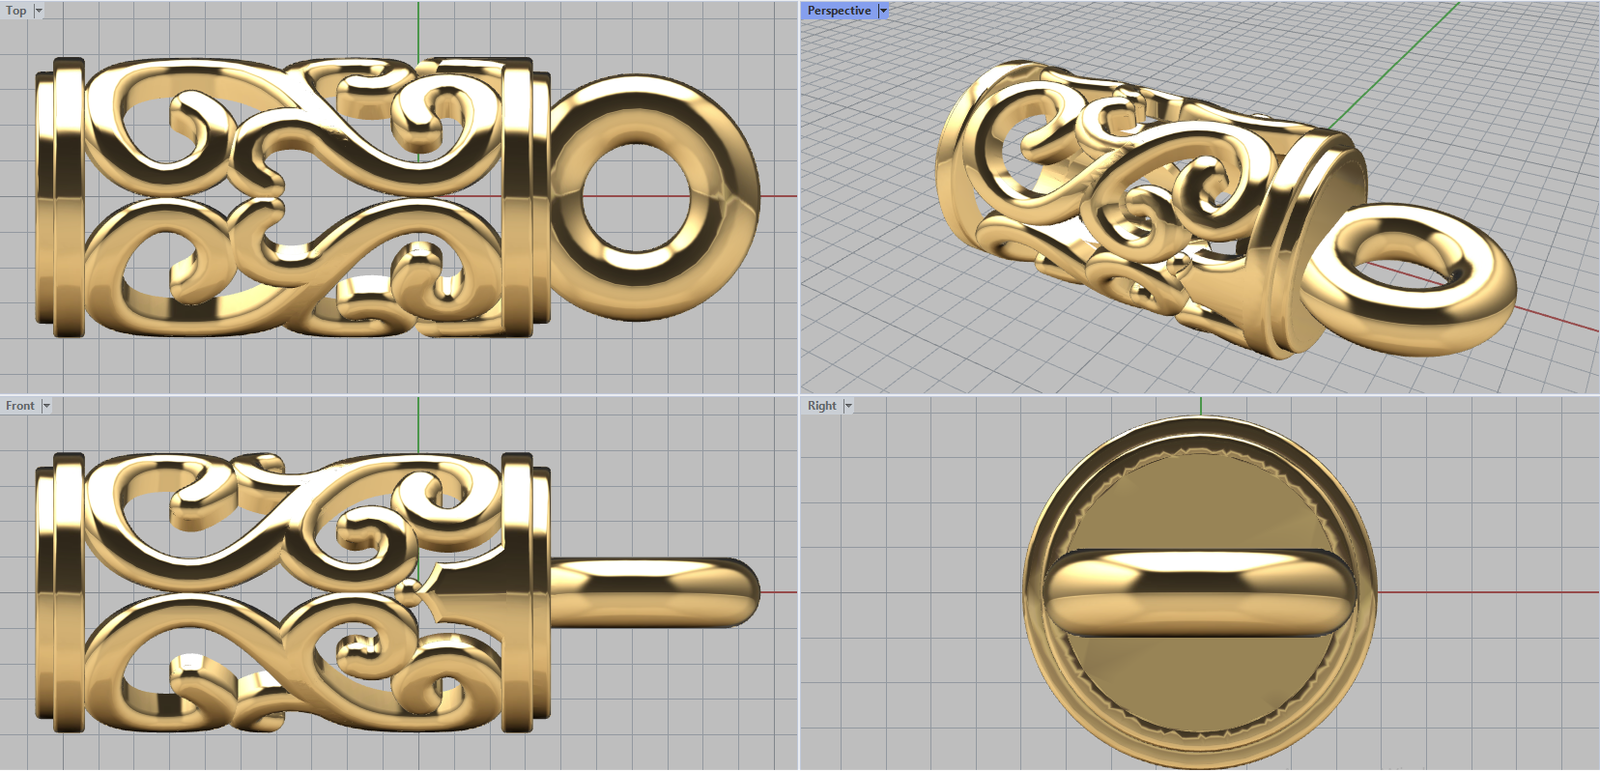Open the Top viewport dropdown arrow
This screenshot has height=772, width=1600.
[x=39, y=11]
